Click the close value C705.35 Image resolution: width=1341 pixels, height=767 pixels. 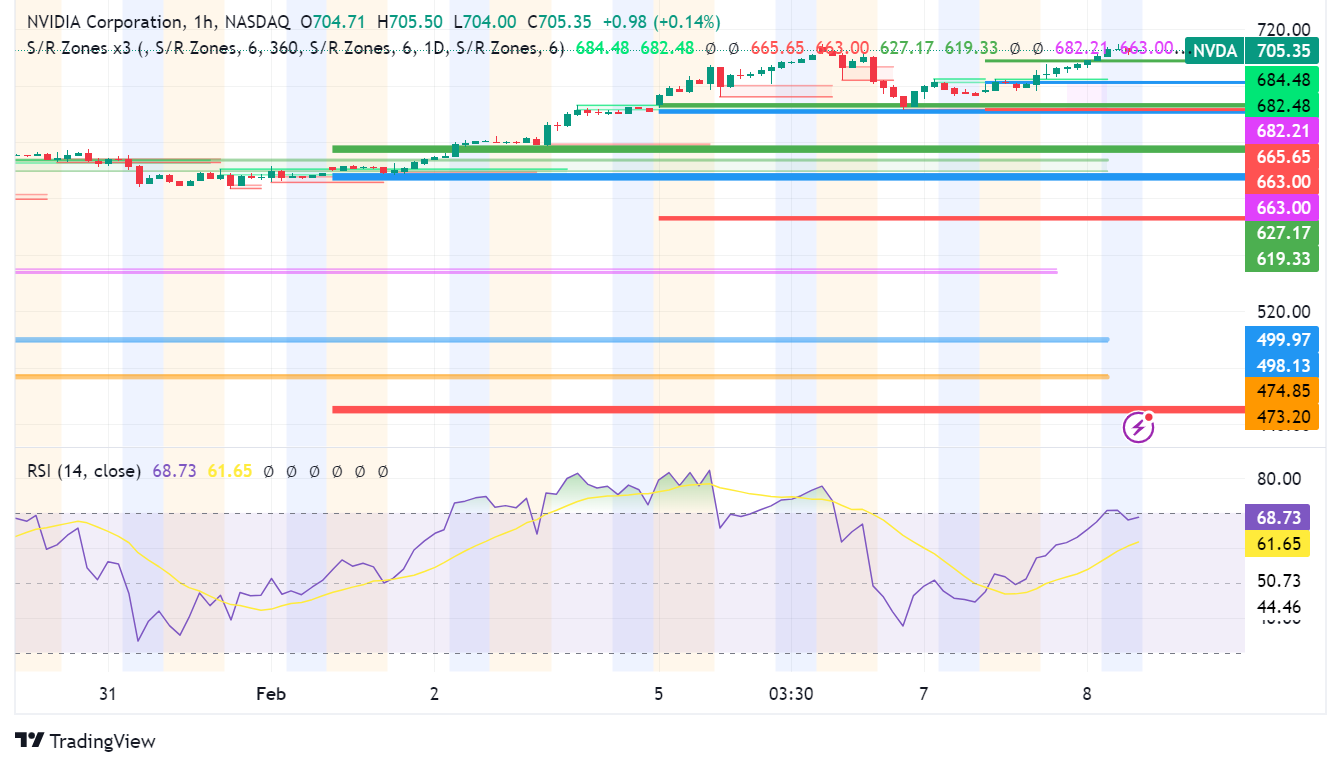pyautogui.click(x=560, y=22)
